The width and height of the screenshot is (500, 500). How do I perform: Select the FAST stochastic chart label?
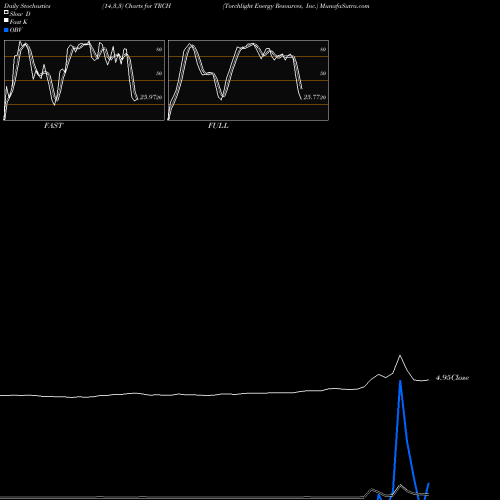53,126
